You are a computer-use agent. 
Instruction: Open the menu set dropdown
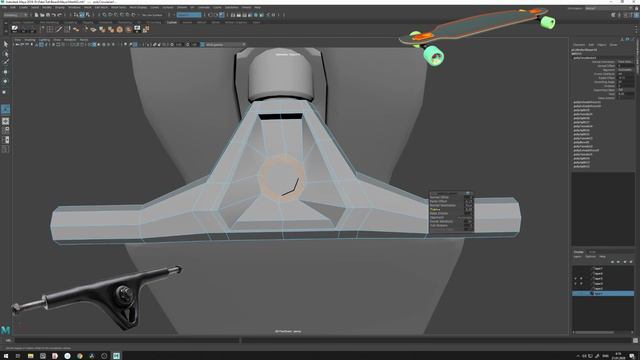(x=16, y=15)
